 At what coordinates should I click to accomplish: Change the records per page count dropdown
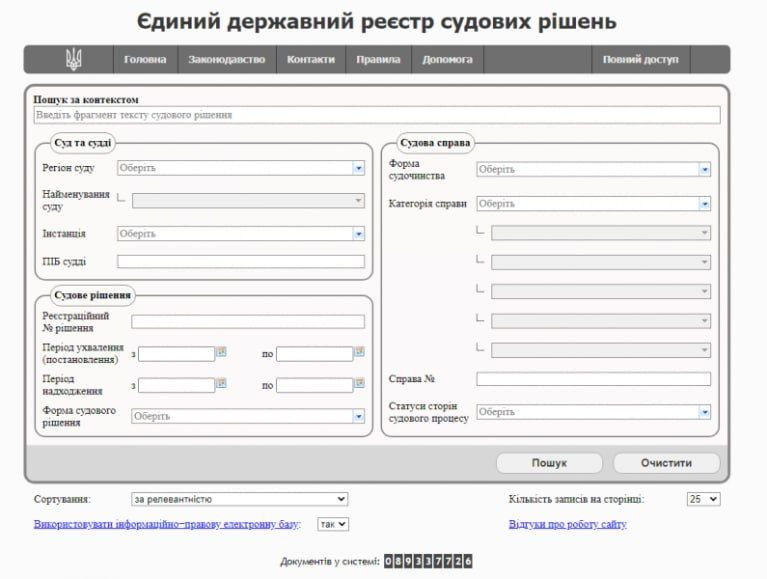[x=703, y=498]
